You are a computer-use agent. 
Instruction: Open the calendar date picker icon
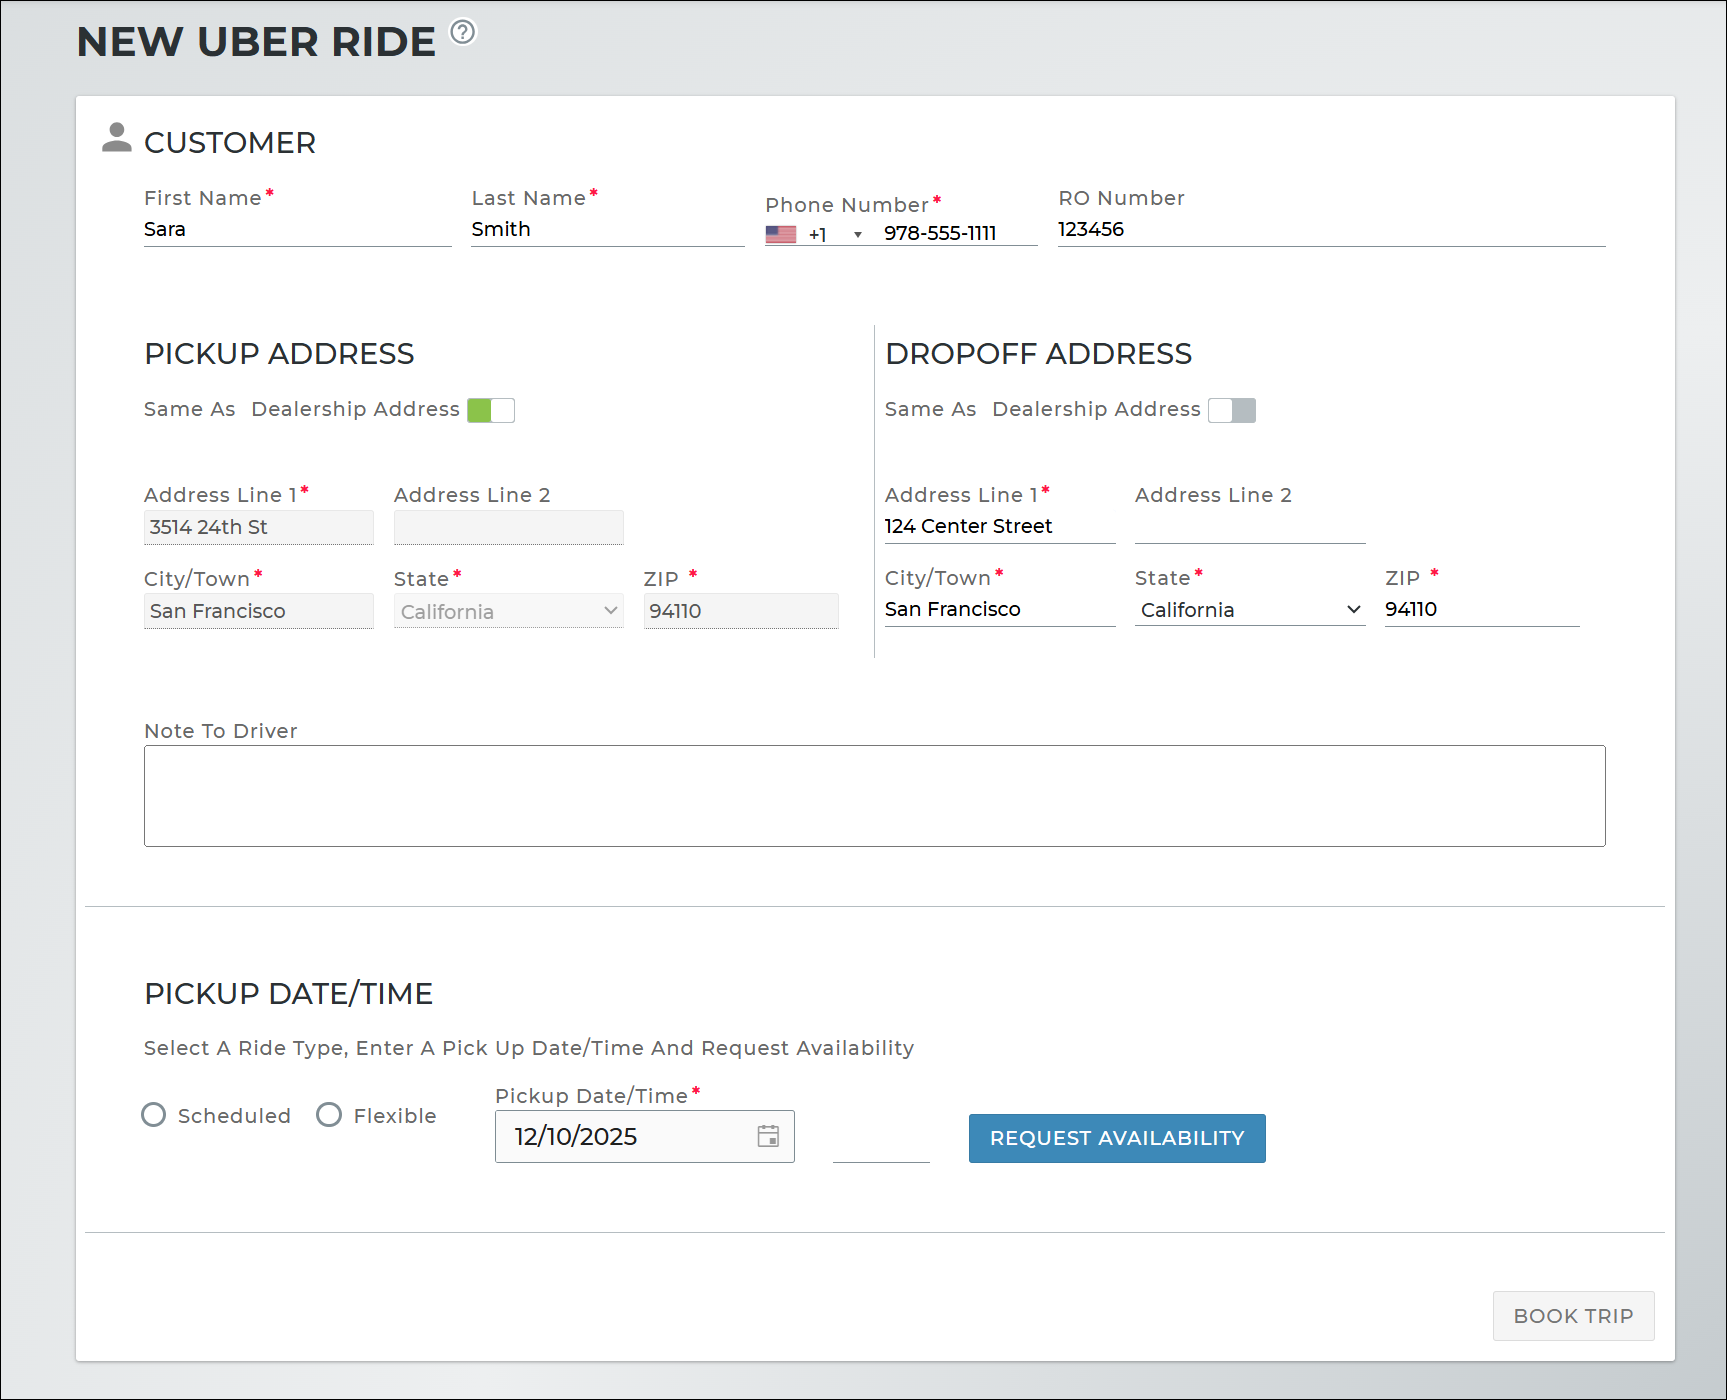(768, 1136)
